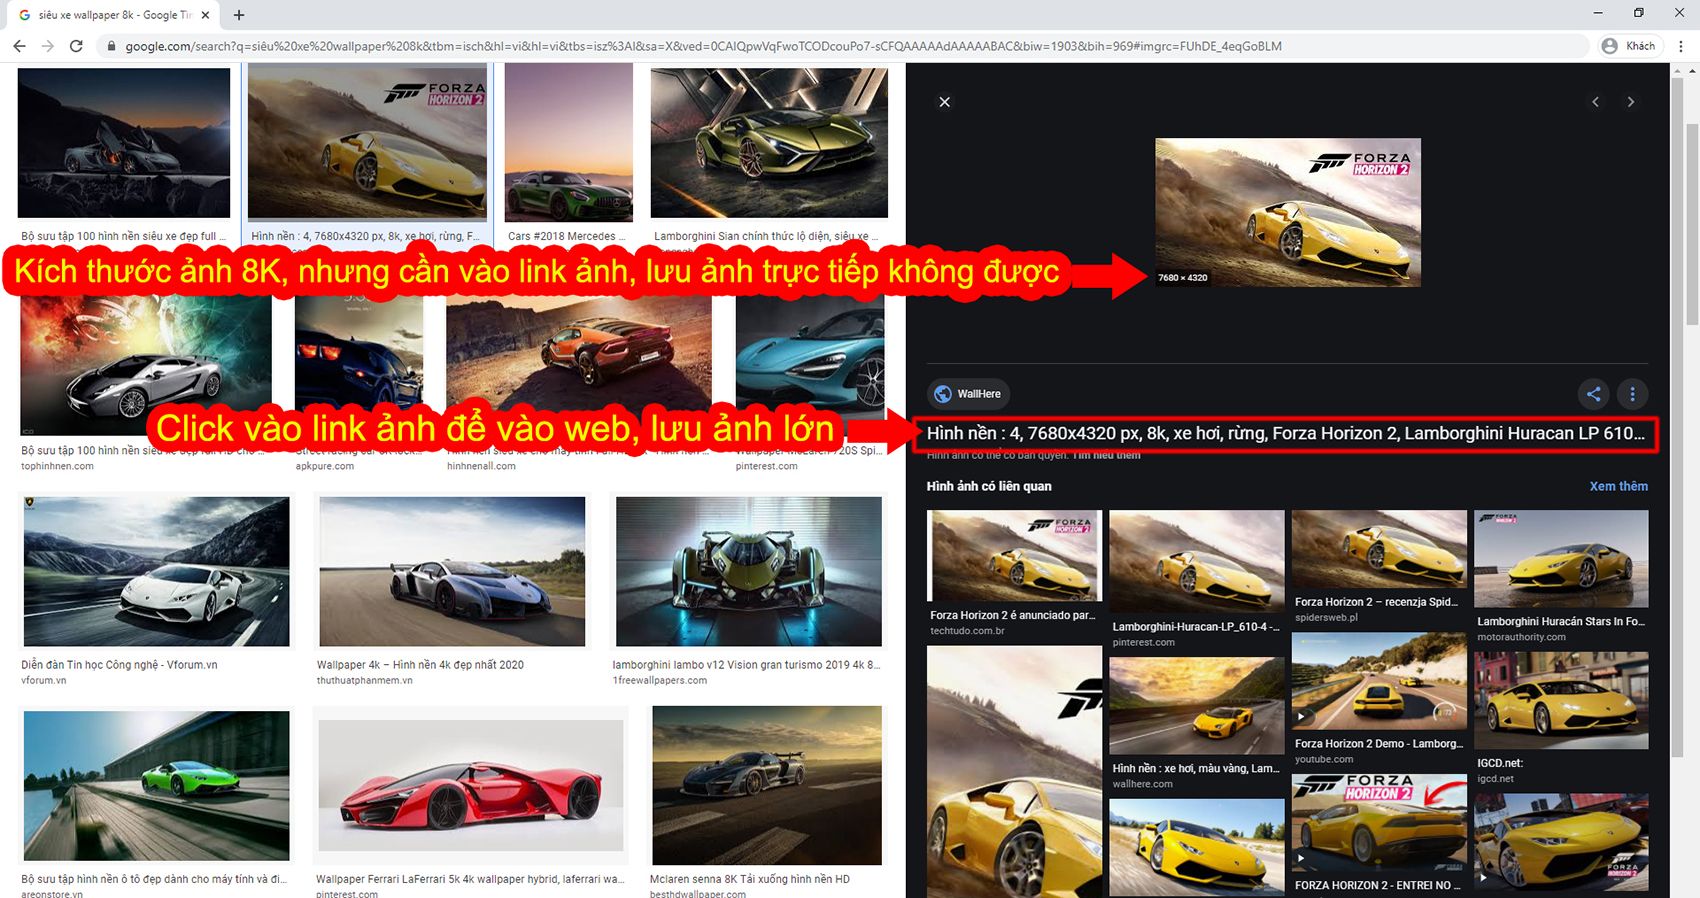1700x898 pixels.
Task: Open the Wallpaper 4k Veneno thumbnail
Action: (452, 572)
